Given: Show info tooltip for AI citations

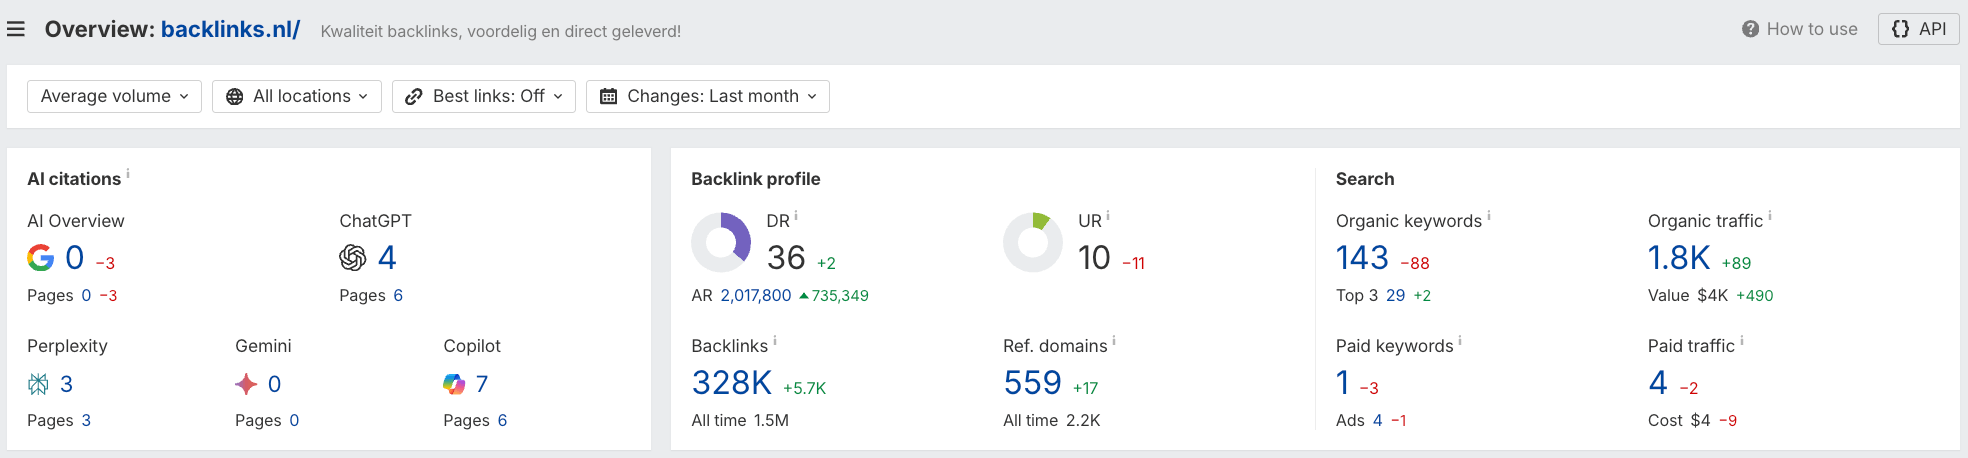Looking at the screenshot, I should click(128, 174).
